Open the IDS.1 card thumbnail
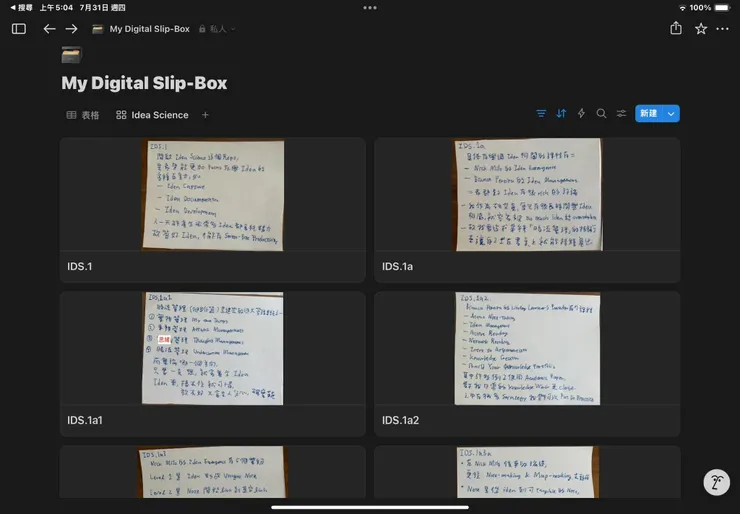This screenshot has height=514, width=740. click(213, 194)
